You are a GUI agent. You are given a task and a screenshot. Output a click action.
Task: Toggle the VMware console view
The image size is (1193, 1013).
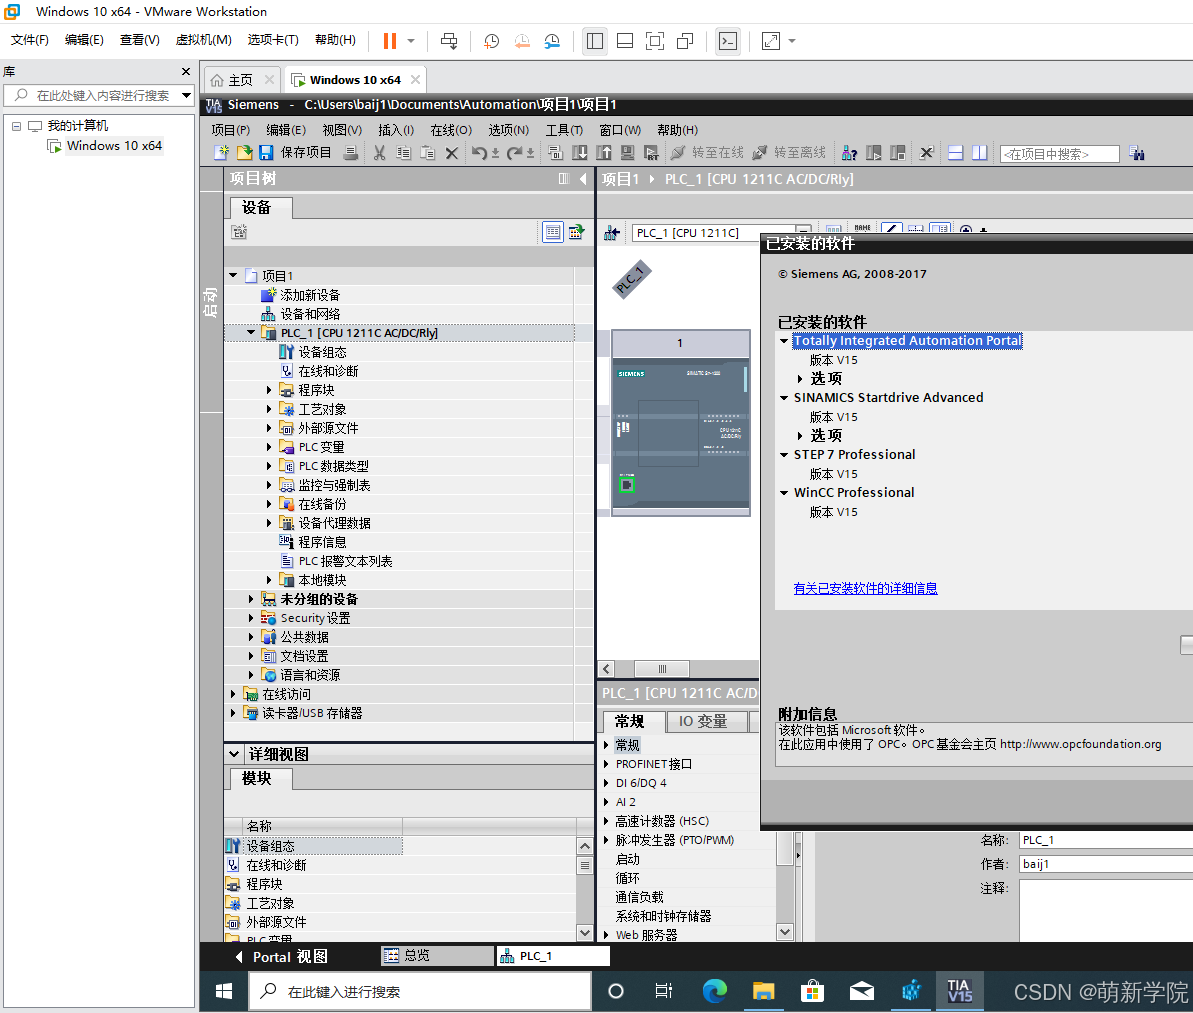coord(728,41)
